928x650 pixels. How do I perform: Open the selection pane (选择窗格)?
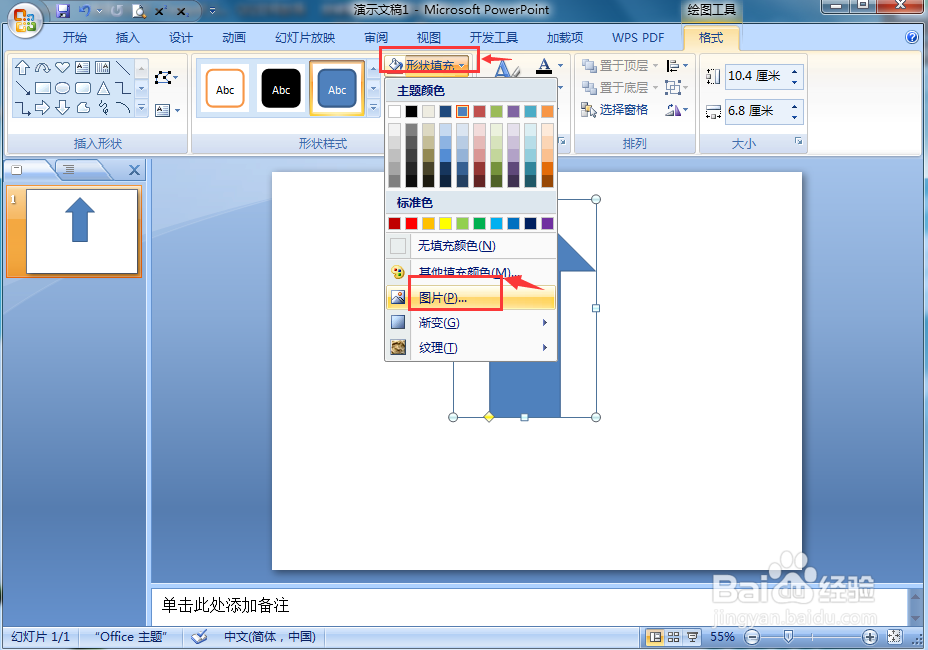(614, 110)
